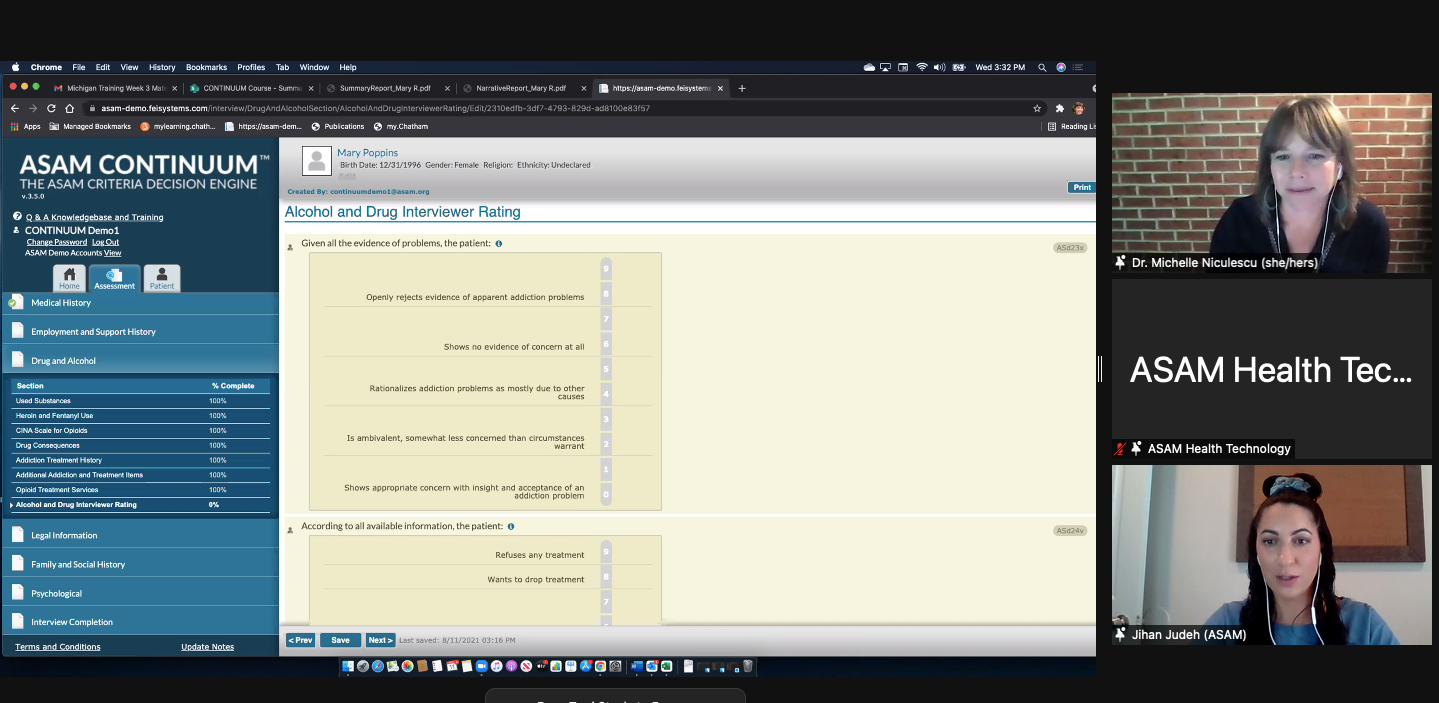
Task: Click the Print button
Action: click(1081, 187)
